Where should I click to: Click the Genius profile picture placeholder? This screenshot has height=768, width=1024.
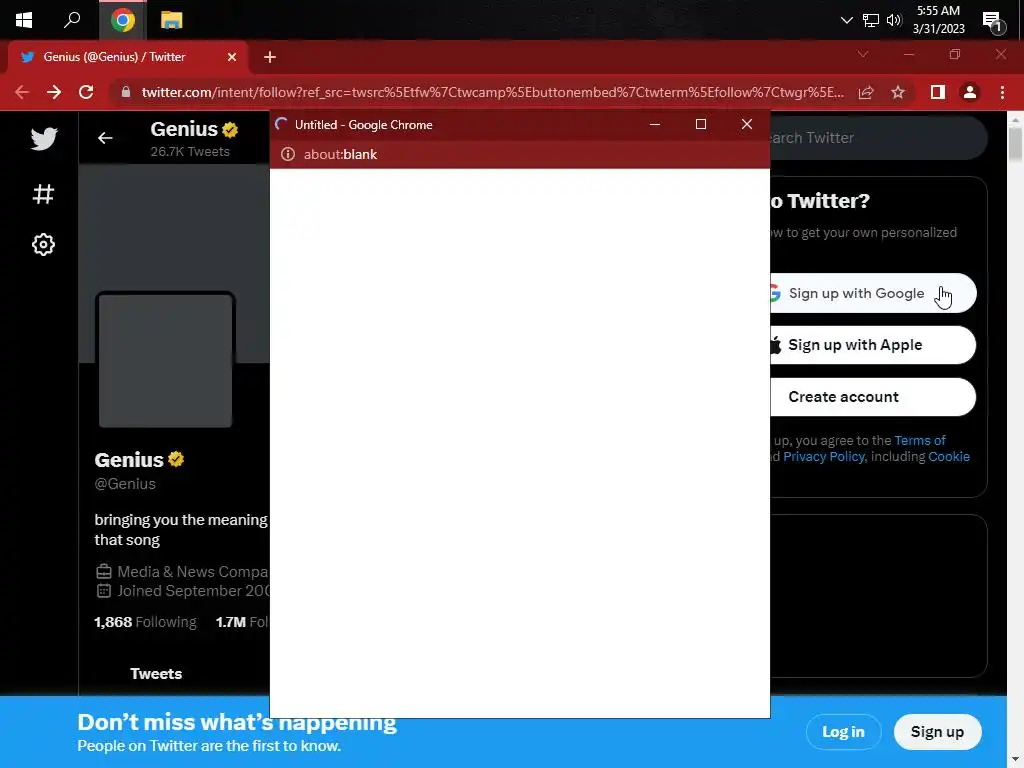[165, 360]
